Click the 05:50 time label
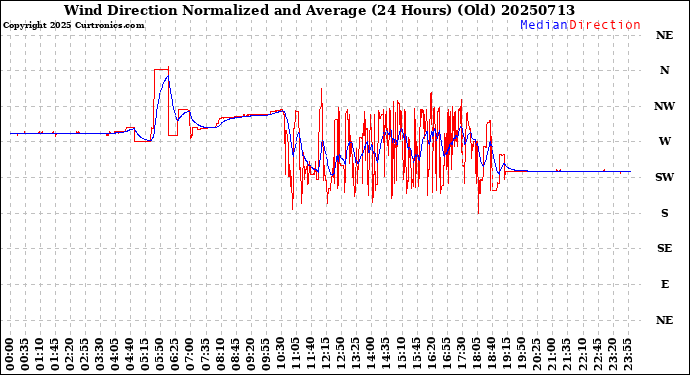 (160, 354)
